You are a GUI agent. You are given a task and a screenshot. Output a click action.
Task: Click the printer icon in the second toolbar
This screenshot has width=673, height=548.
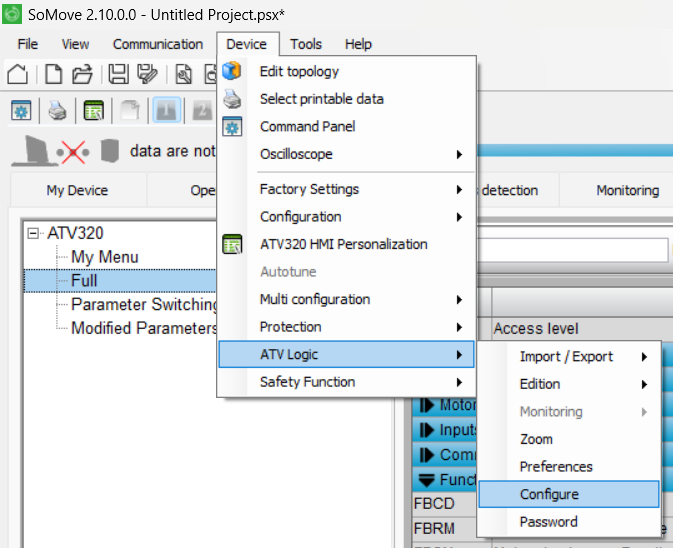click(57, 111)
